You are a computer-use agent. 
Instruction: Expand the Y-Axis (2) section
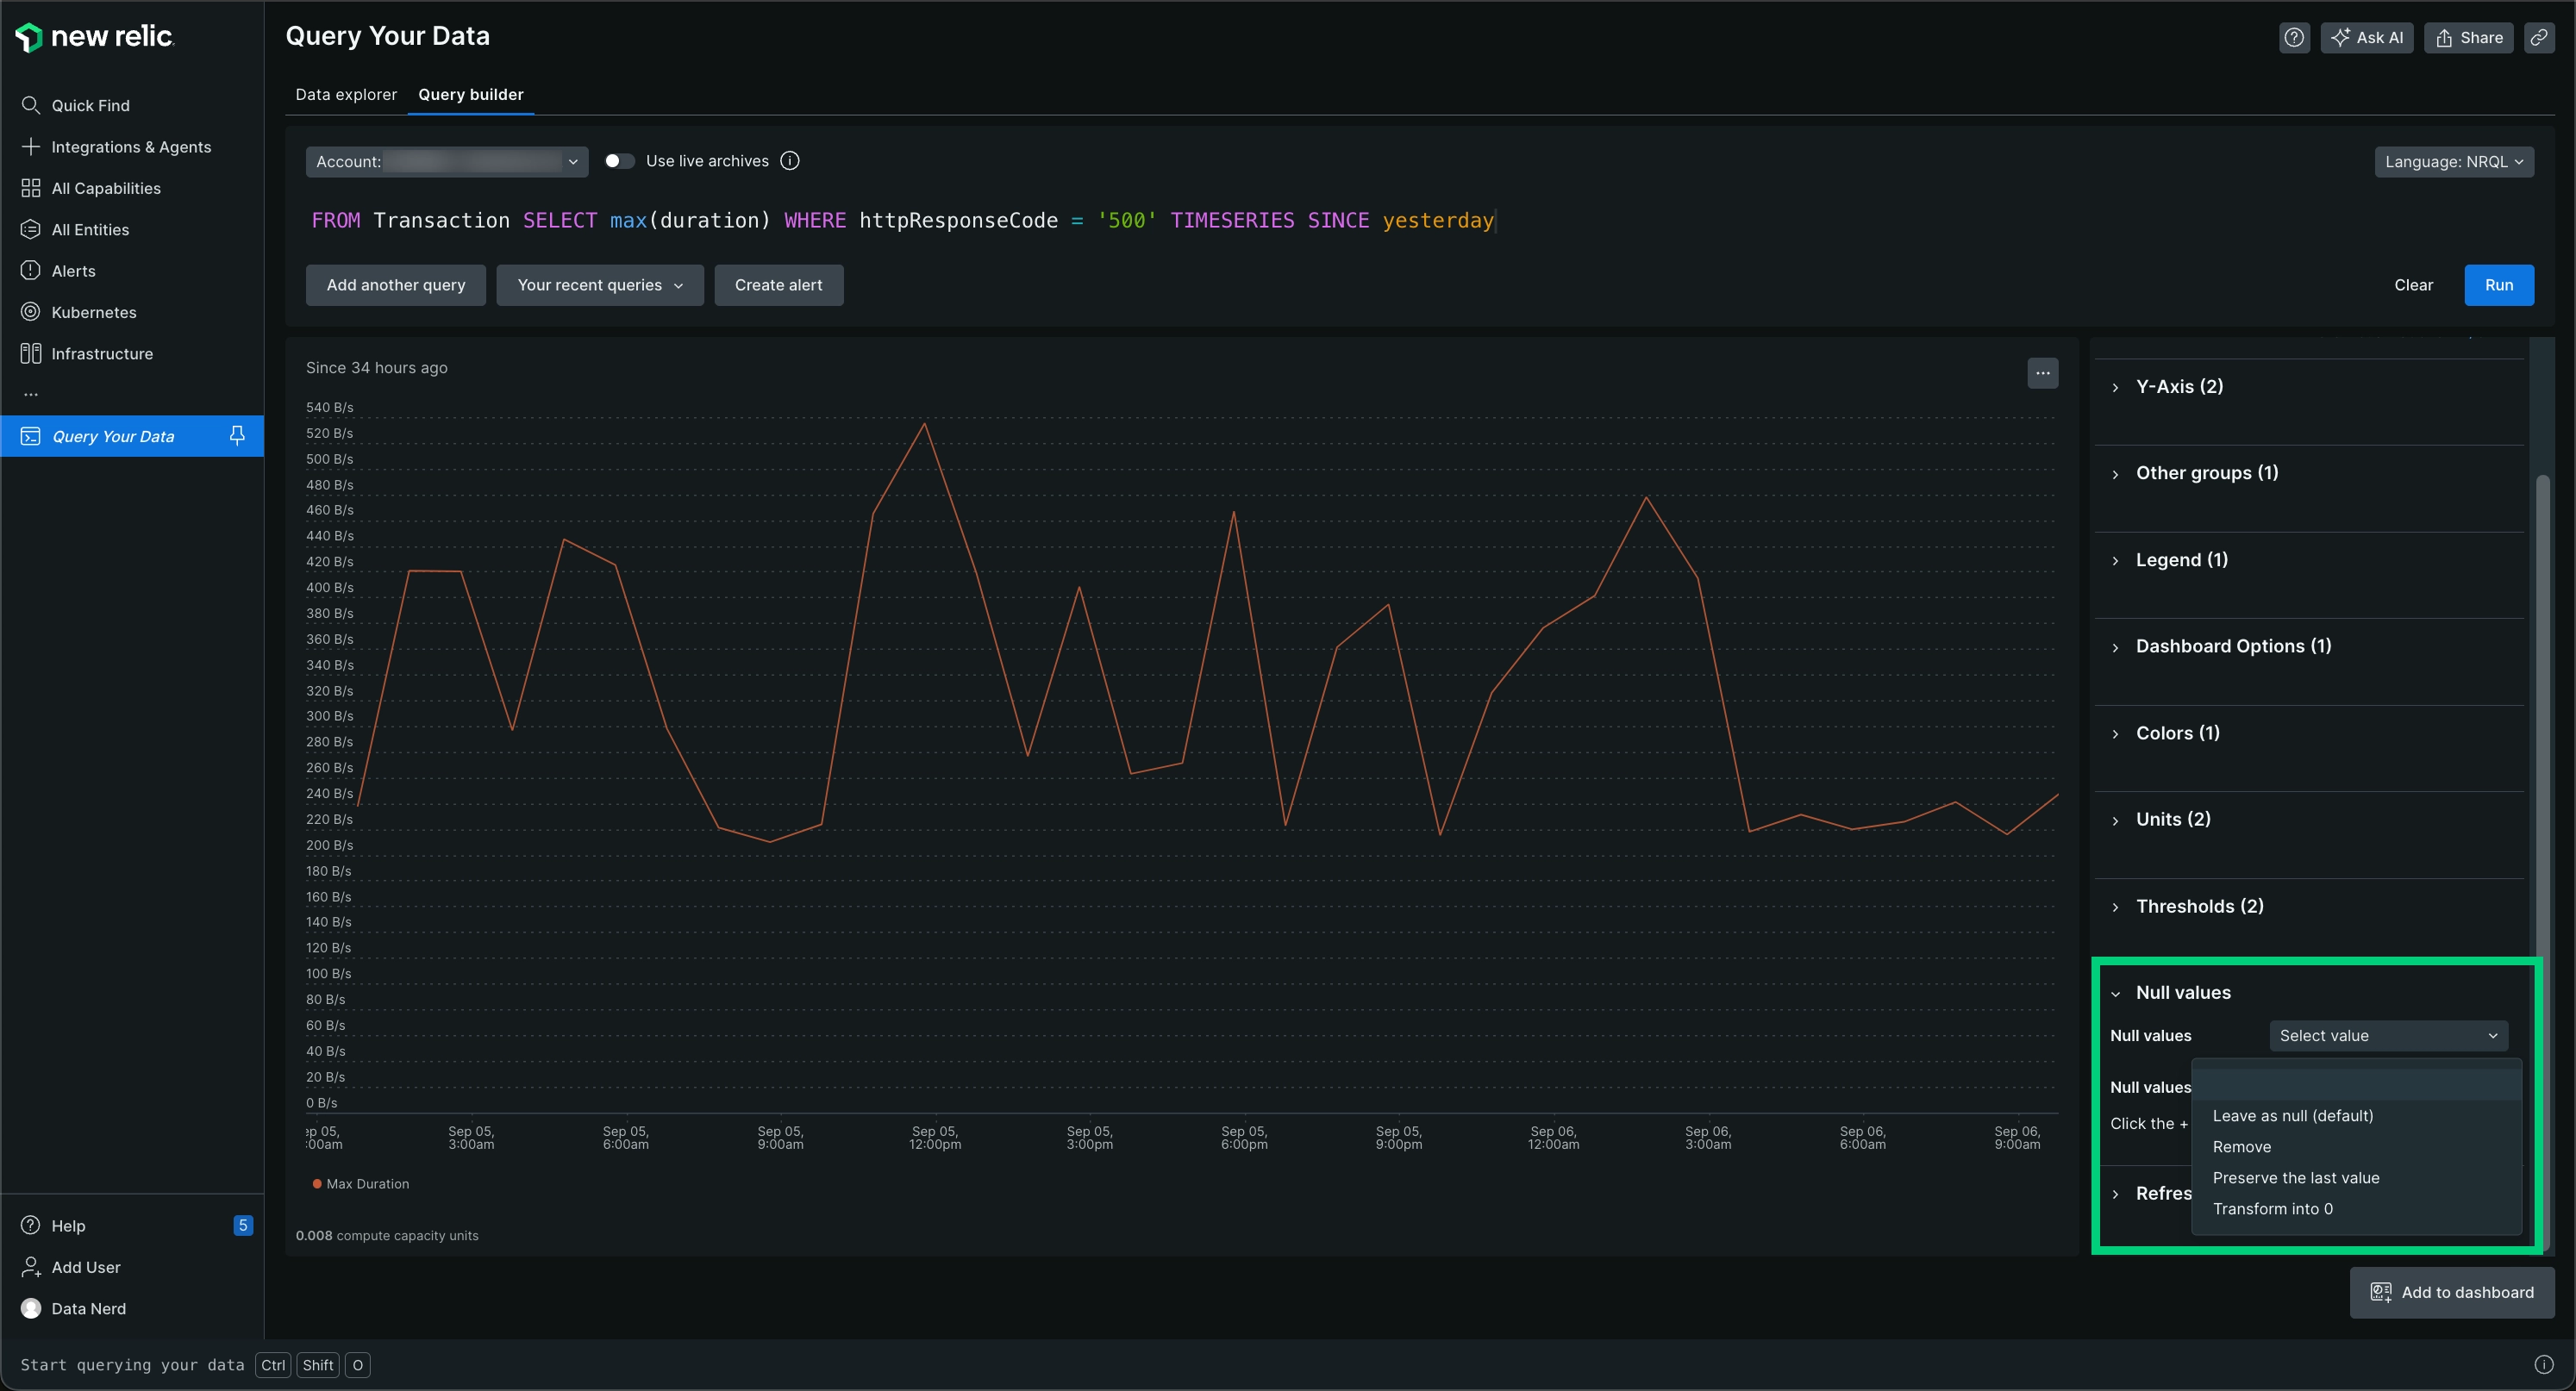click(2179, 386)
